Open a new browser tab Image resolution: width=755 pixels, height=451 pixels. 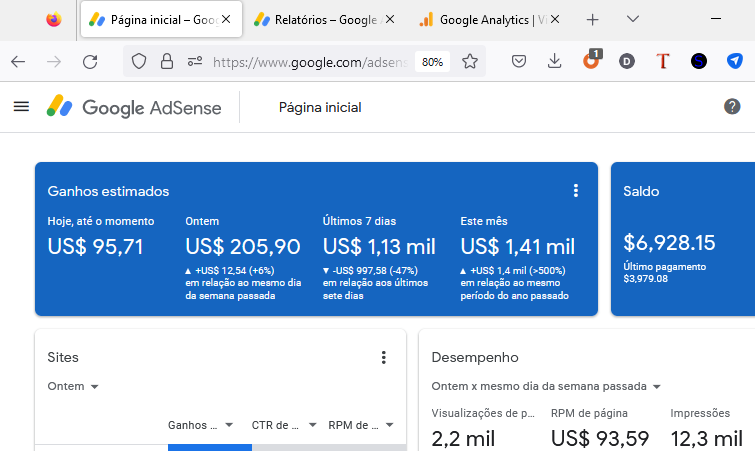(592, 20)
